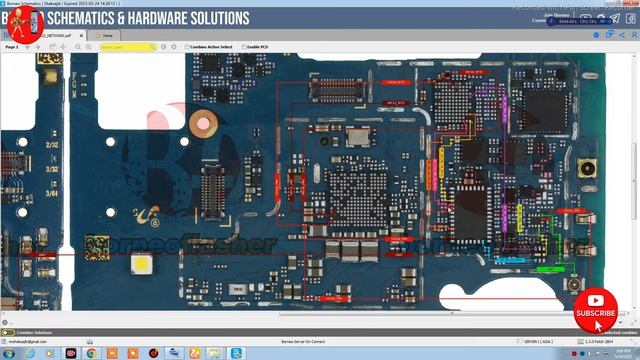
Task: Go to previous page arrow
Action: click(28, 47)
